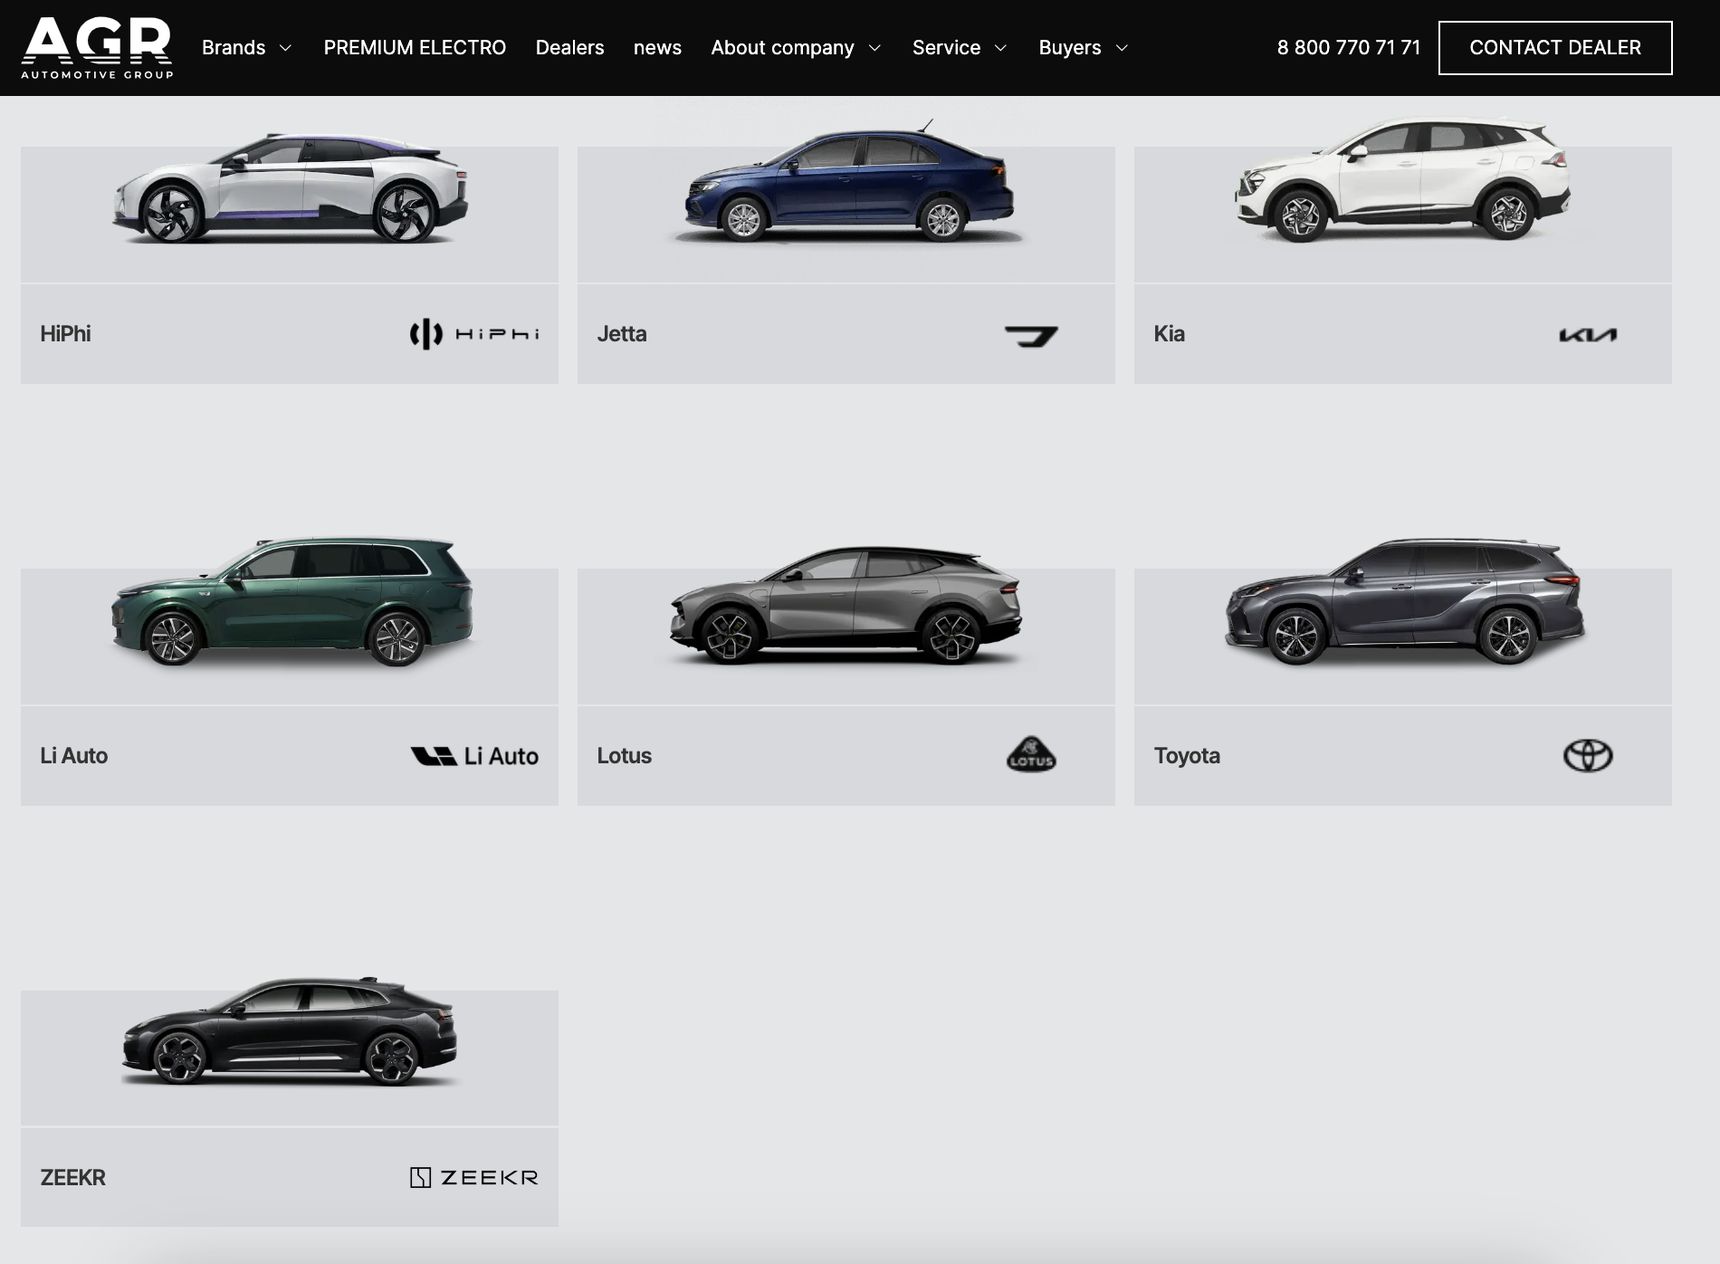Image resolution: width=1720 pixels, height=1264 pixels.
Task: Open the news section
Action: [x=657, y=48]
